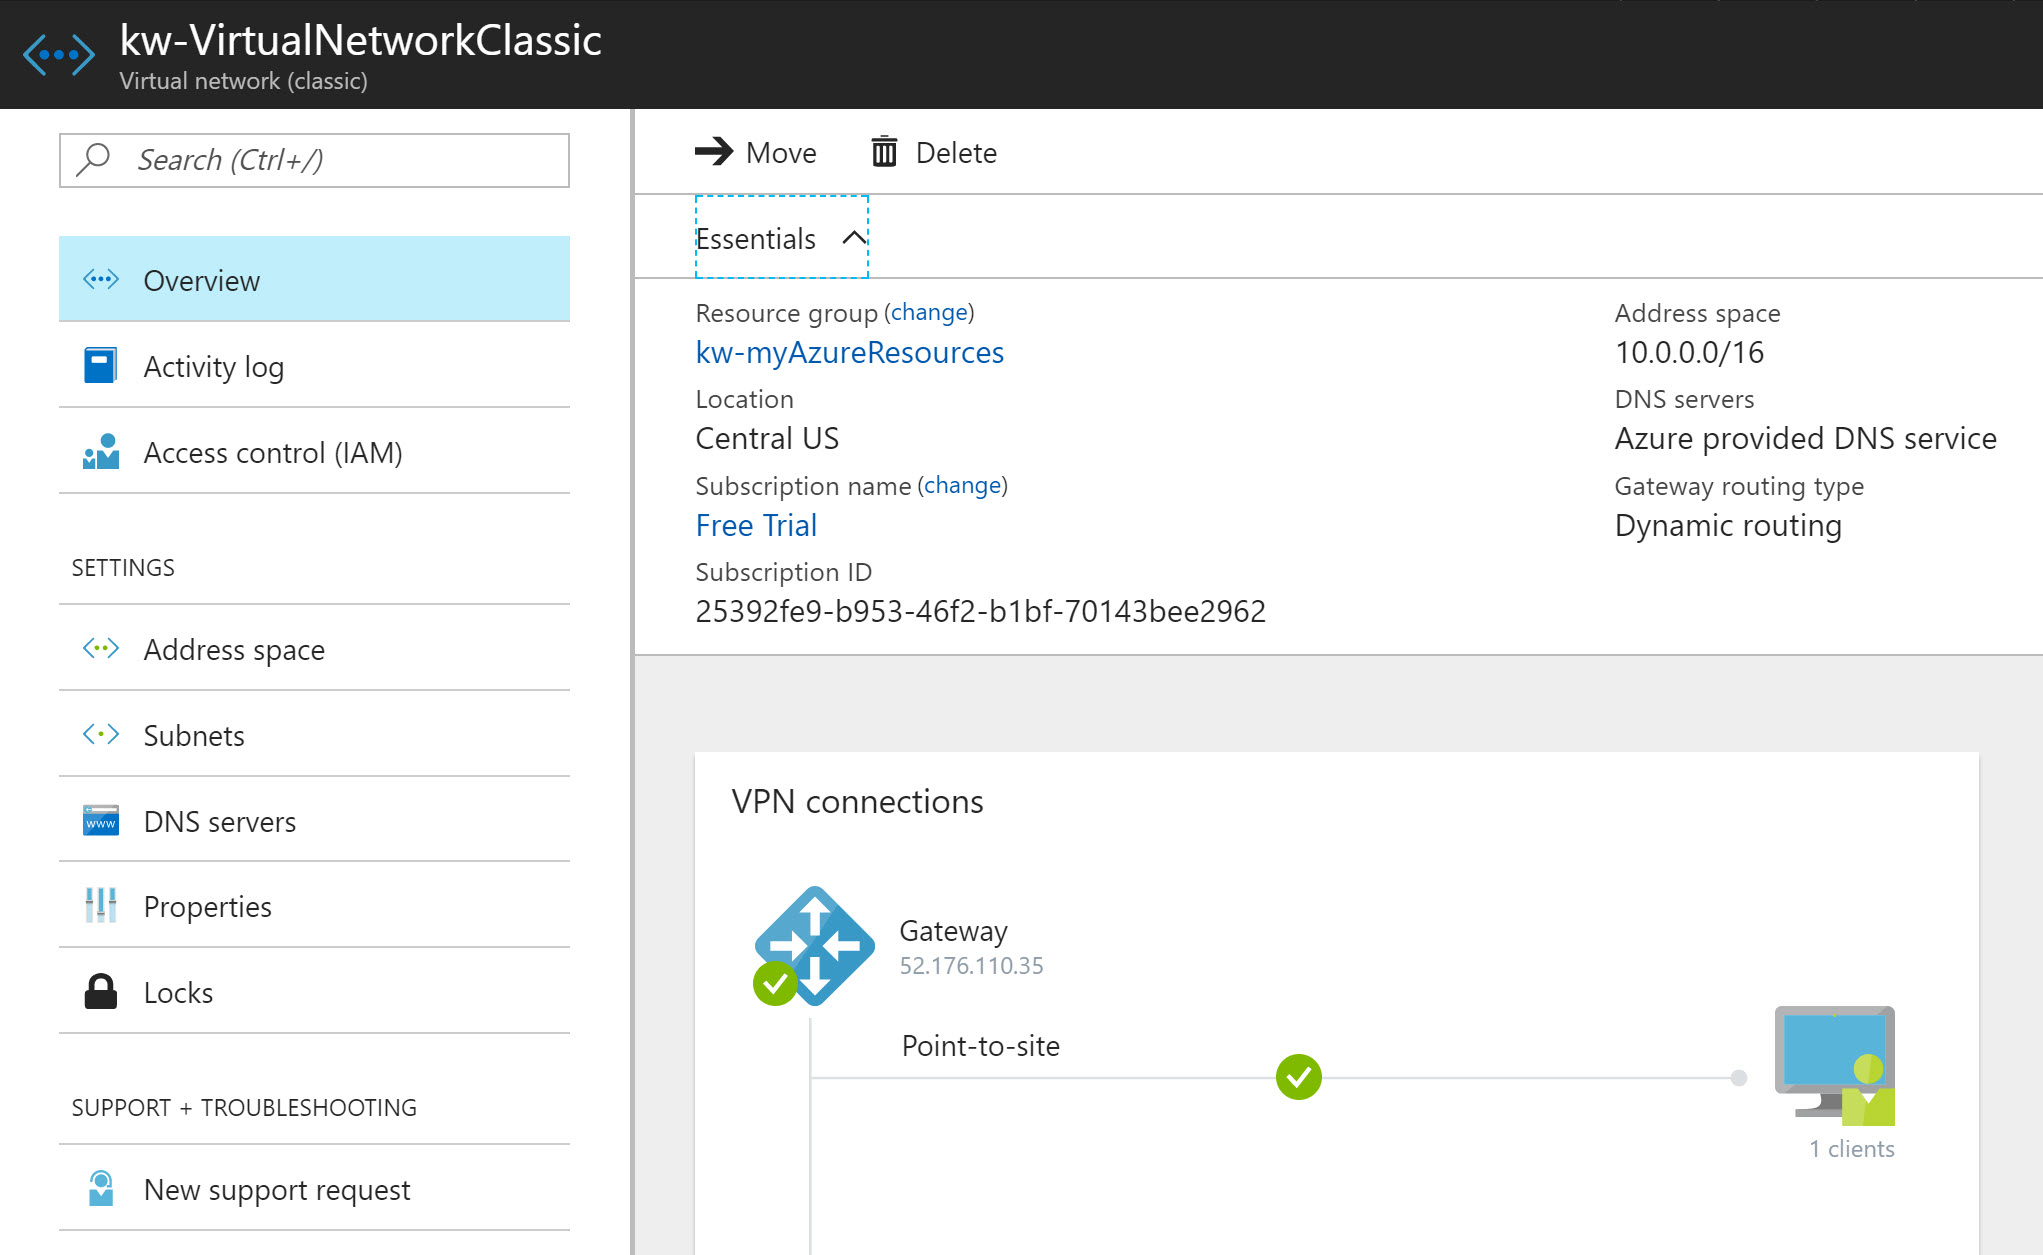The width and height of the screenshot is (2043, 1255).
Task: Open Subnets settings
Action: coord(314,735)
